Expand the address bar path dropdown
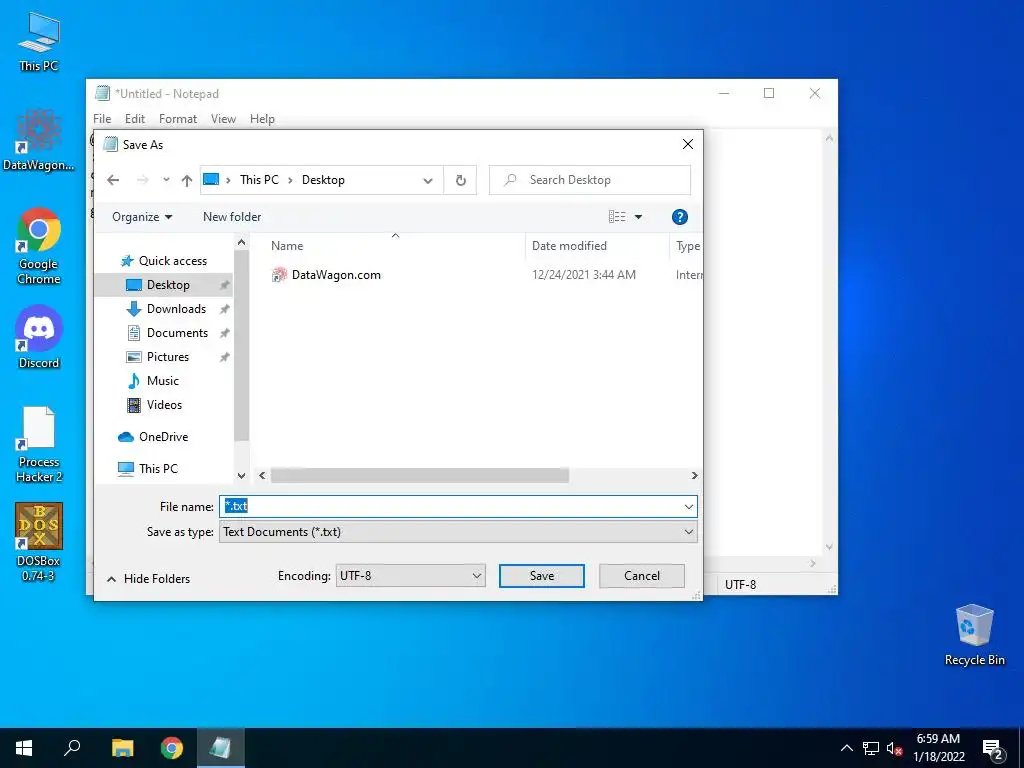Screen dimensions: 1024x768 [x=428, y=180]
